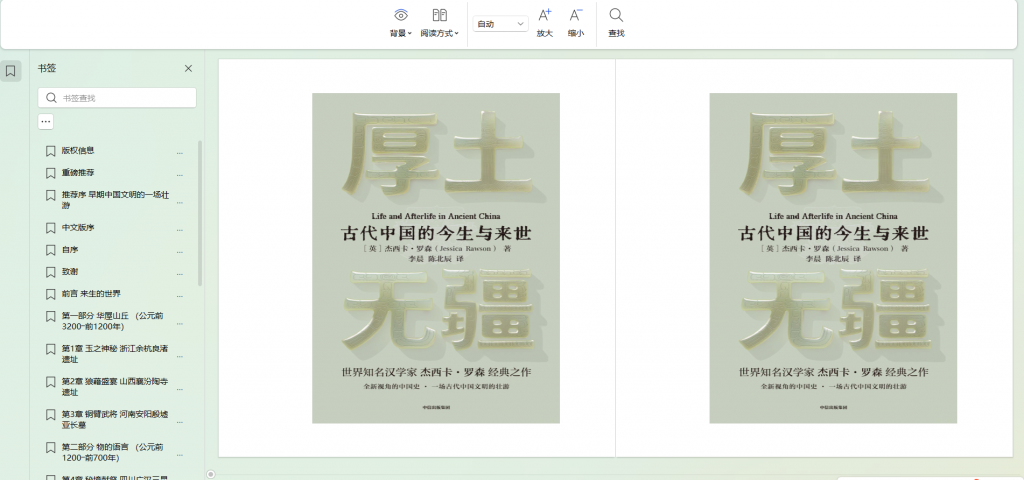Viewport: 1024px width, 480px height.
Task: Go to bookmark 第2章 狼藉盛宴
Action: tap(115, 386)
